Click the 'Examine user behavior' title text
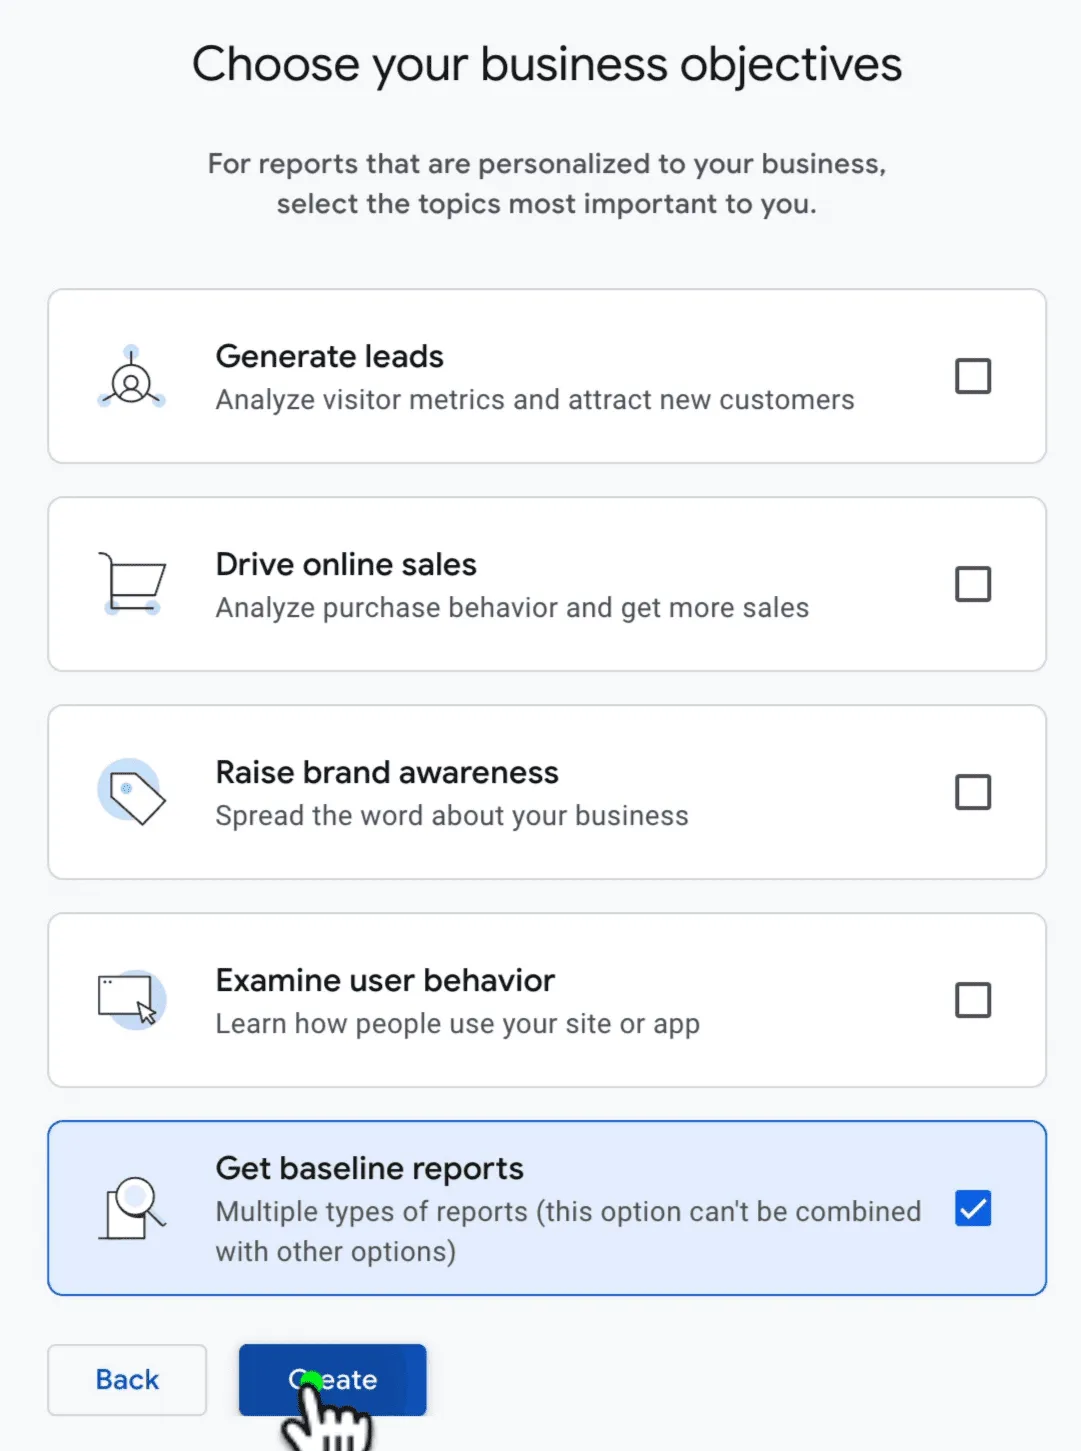1081x1451 pixels. (x=385, y=980)
